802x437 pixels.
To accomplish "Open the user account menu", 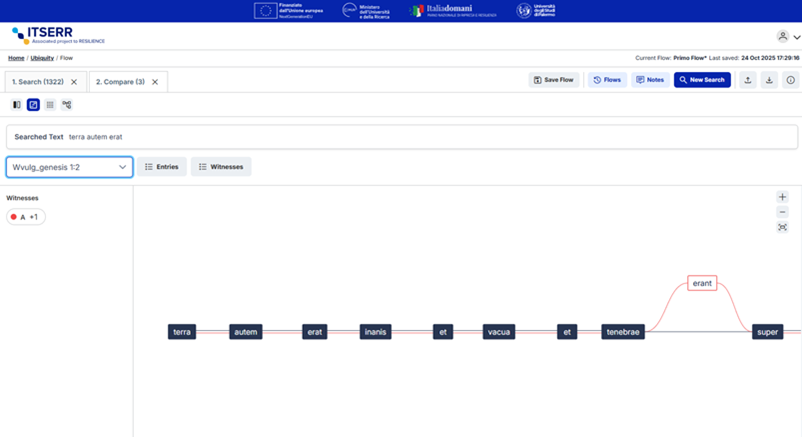I will pyautogui.click(x=788, y=37).
